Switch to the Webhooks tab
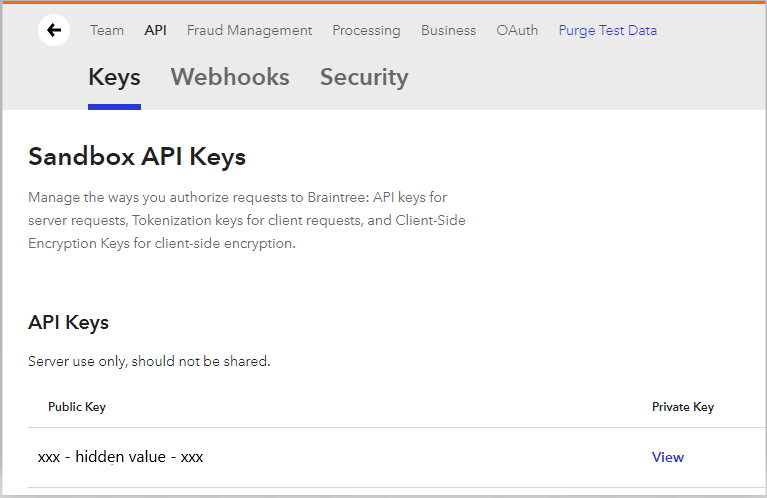 [x=230, y=77]
